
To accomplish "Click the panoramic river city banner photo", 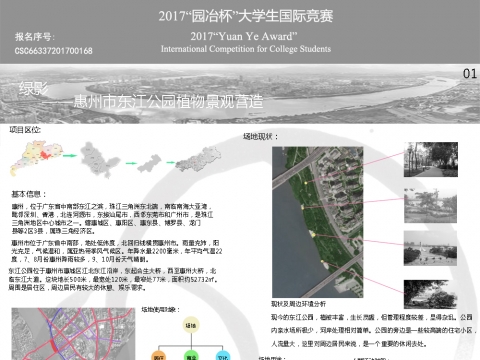I will 240,94.
